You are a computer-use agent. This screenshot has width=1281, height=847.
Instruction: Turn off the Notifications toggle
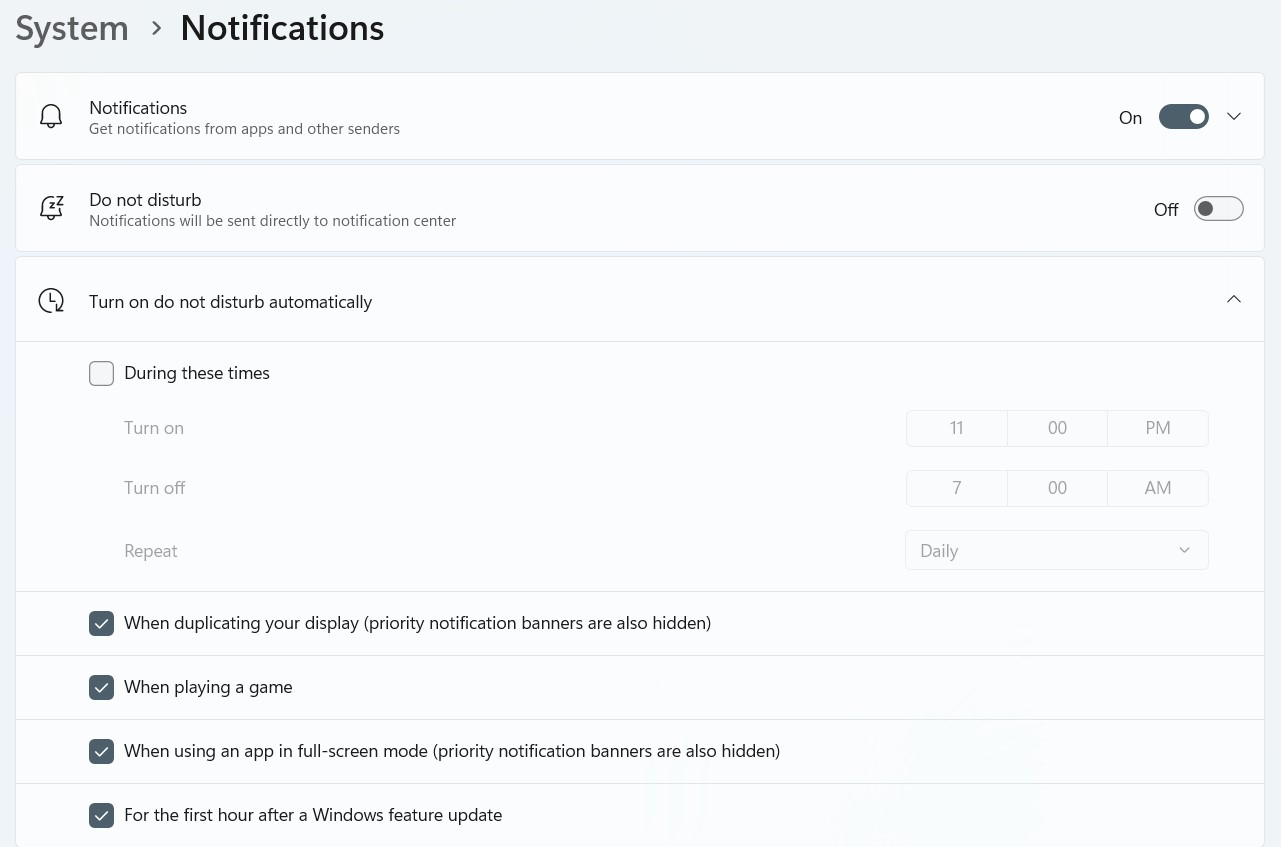click(x=1184, y=117)
